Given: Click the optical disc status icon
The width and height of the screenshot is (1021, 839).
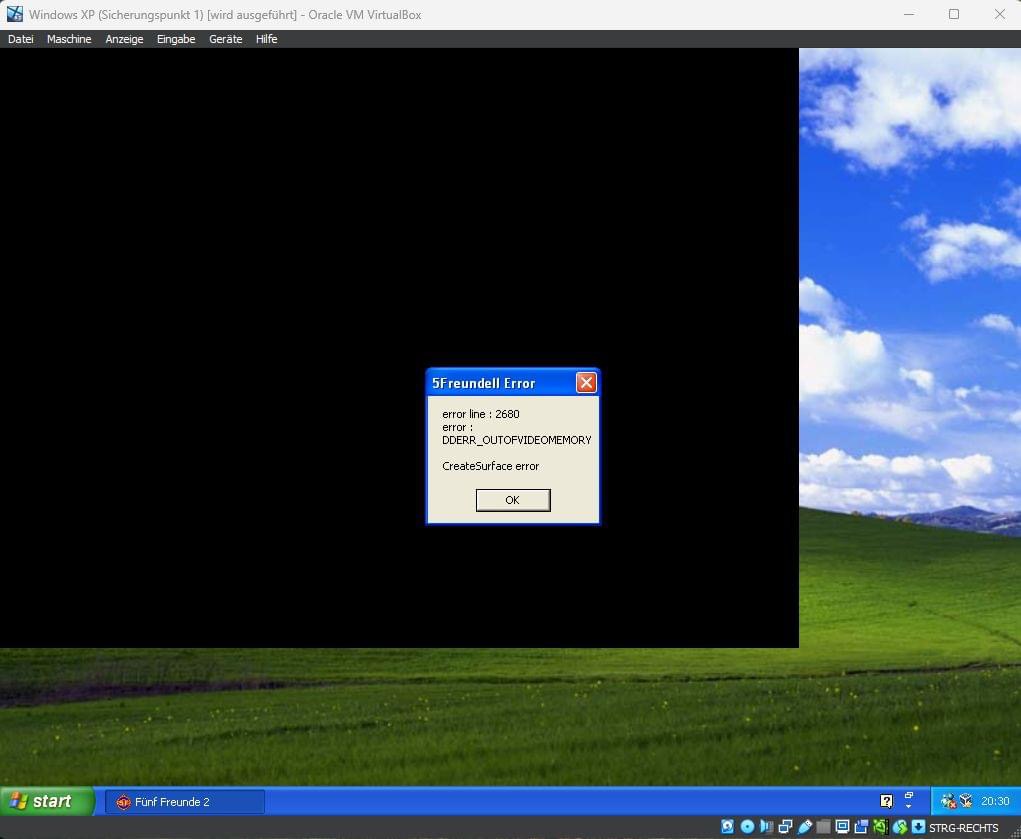Looking at the screenshot, I should (x=747, y=827).
